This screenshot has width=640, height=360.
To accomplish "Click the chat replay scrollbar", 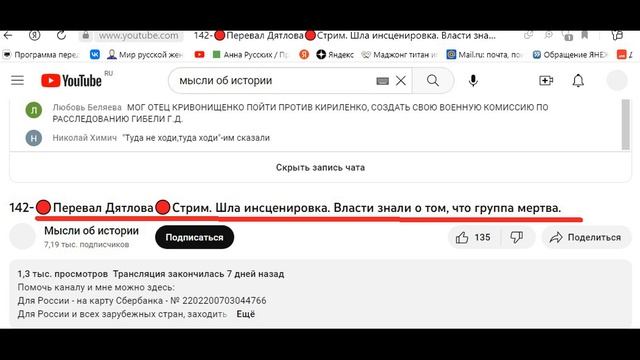I will [626, 124].
